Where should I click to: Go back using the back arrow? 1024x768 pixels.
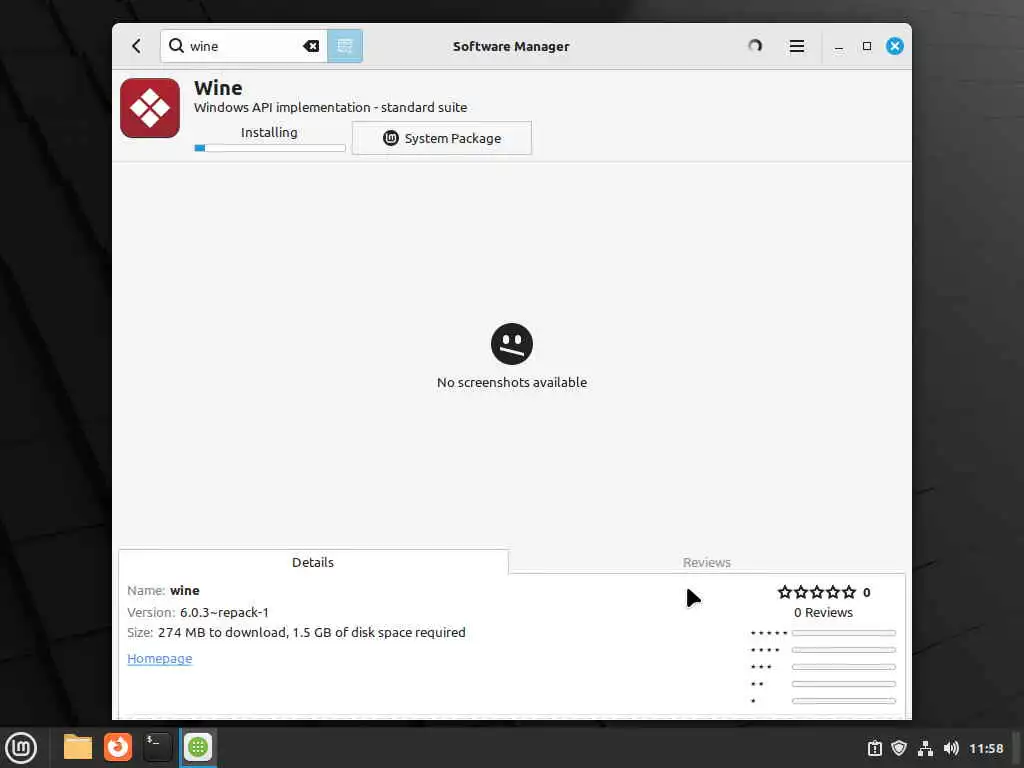(136, 46)
